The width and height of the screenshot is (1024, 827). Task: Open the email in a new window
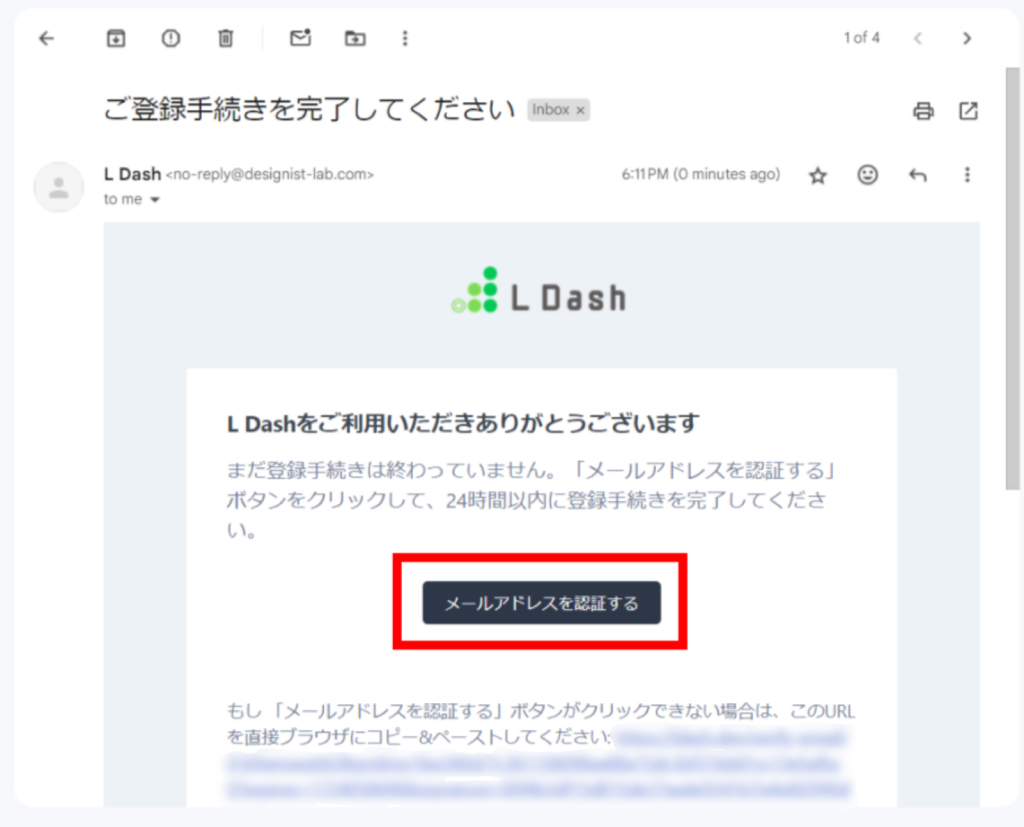(x=968, y=111)
